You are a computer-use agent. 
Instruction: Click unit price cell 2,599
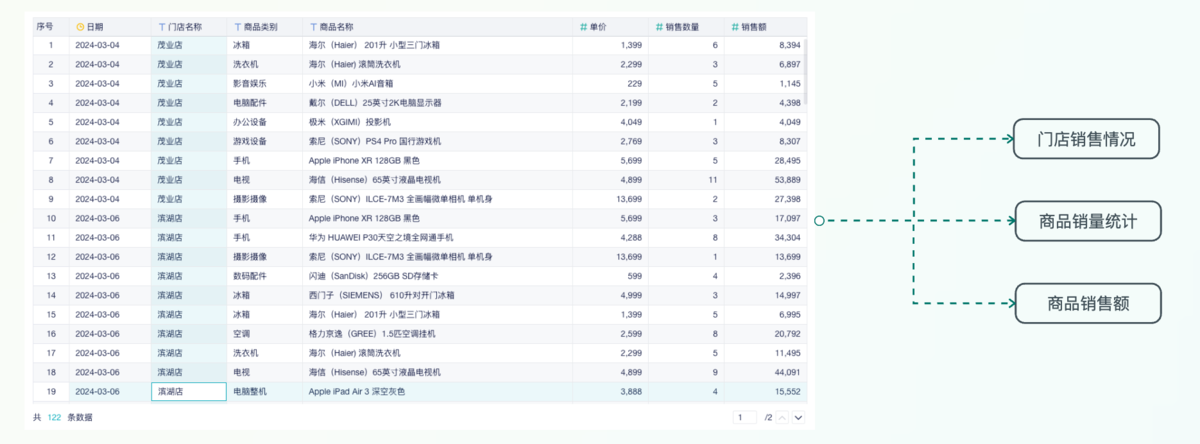point(612,334)
